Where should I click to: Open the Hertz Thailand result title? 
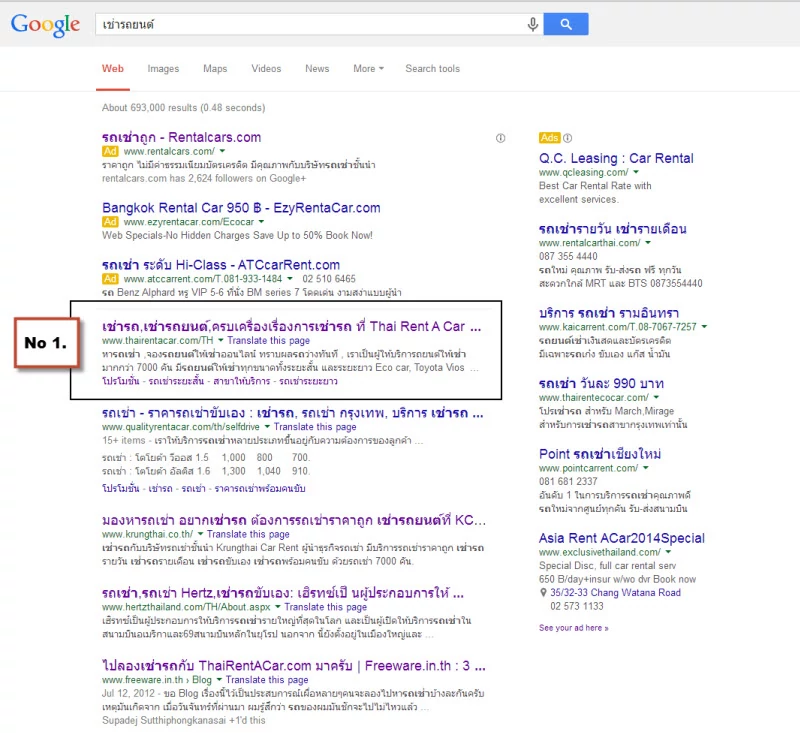[x=283, y=593]
